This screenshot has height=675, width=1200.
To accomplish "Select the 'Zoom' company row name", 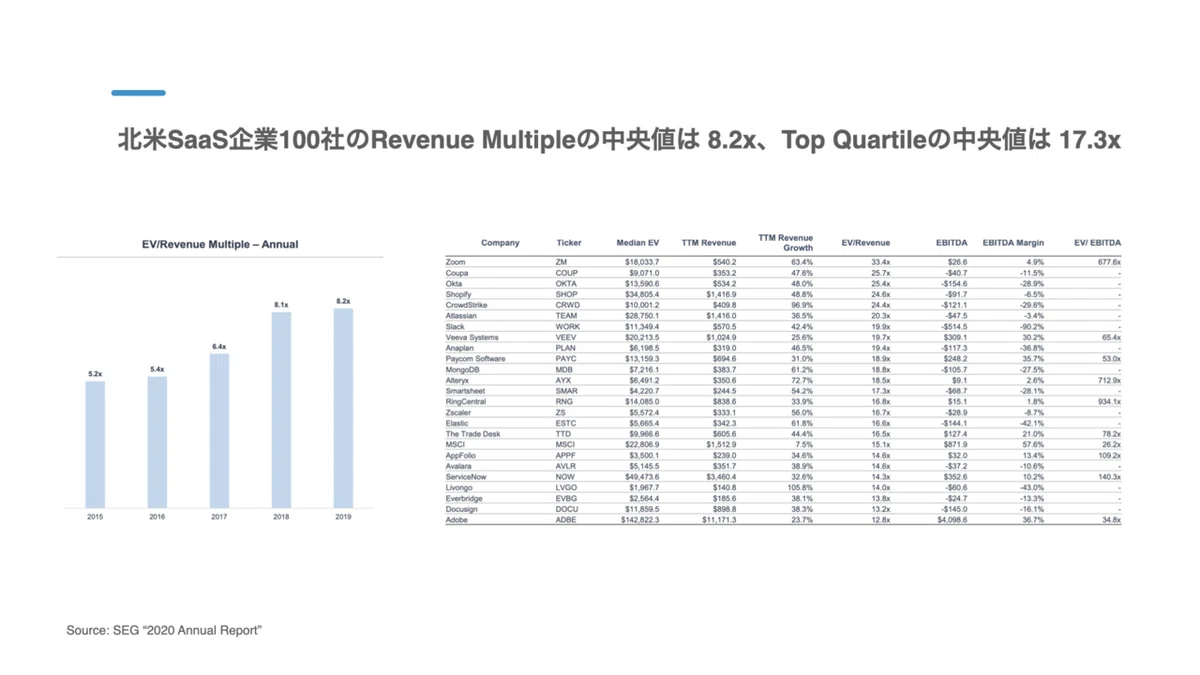I will click(456, 262).
